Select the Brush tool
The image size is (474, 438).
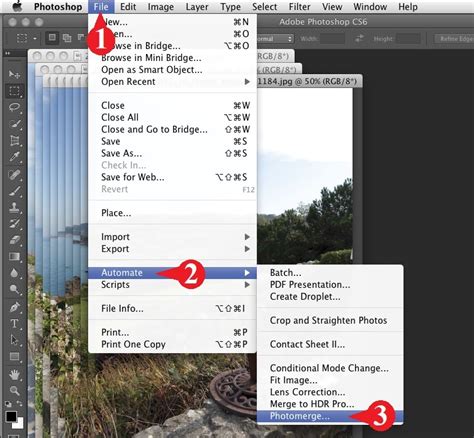click(14, 191)
